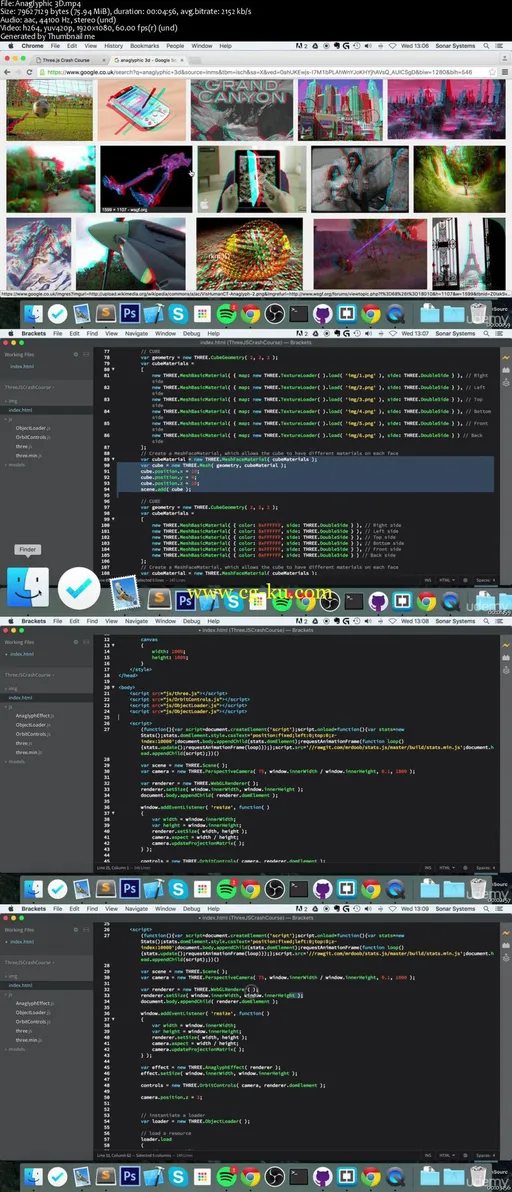
Task: Open HTML language dropdown in the 13:07 status bar
Action: [447, 579]
